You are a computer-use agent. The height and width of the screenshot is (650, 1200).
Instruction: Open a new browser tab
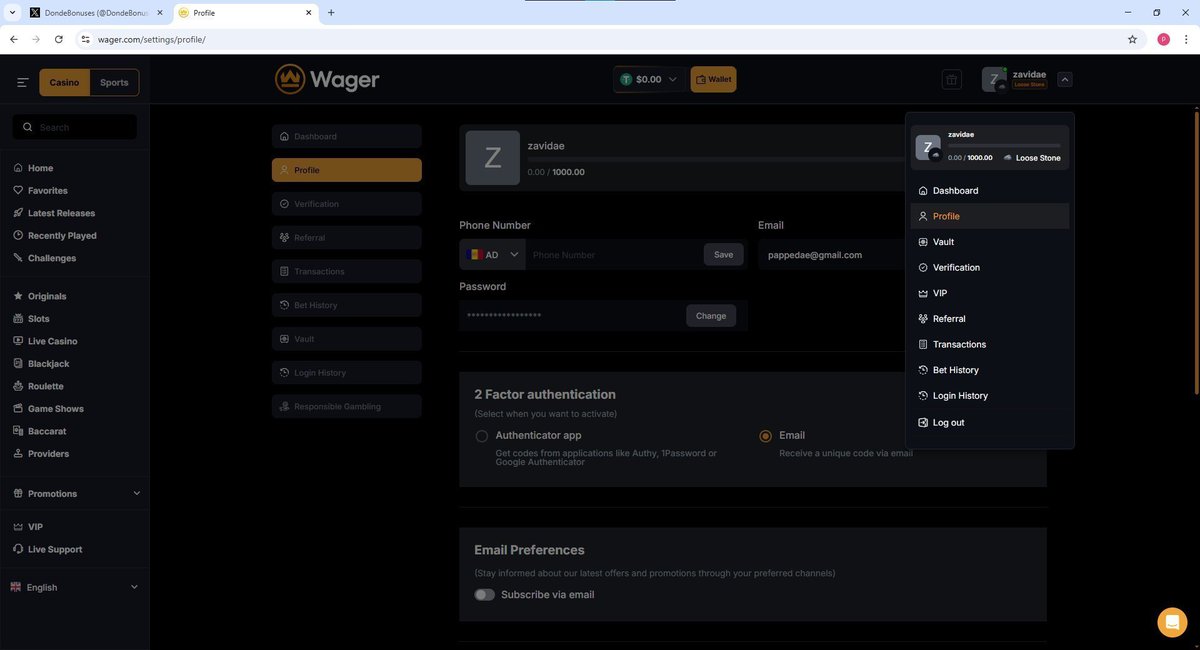pyautogui.click(x=331, y=13)
